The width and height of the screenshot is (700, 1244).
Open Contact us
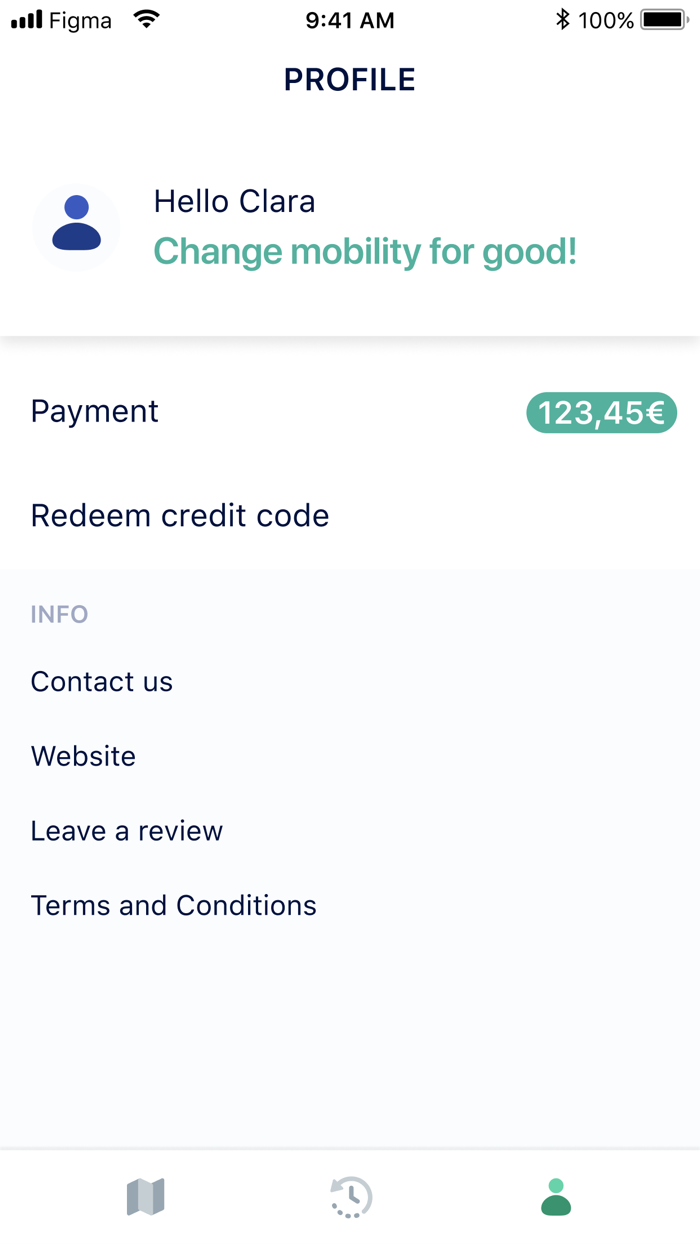coord(102,681)
